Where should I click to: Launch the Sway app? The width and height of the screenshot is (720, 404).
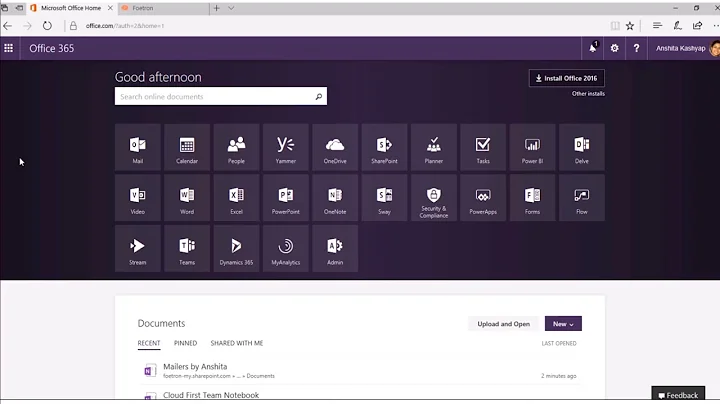[384, 198]
